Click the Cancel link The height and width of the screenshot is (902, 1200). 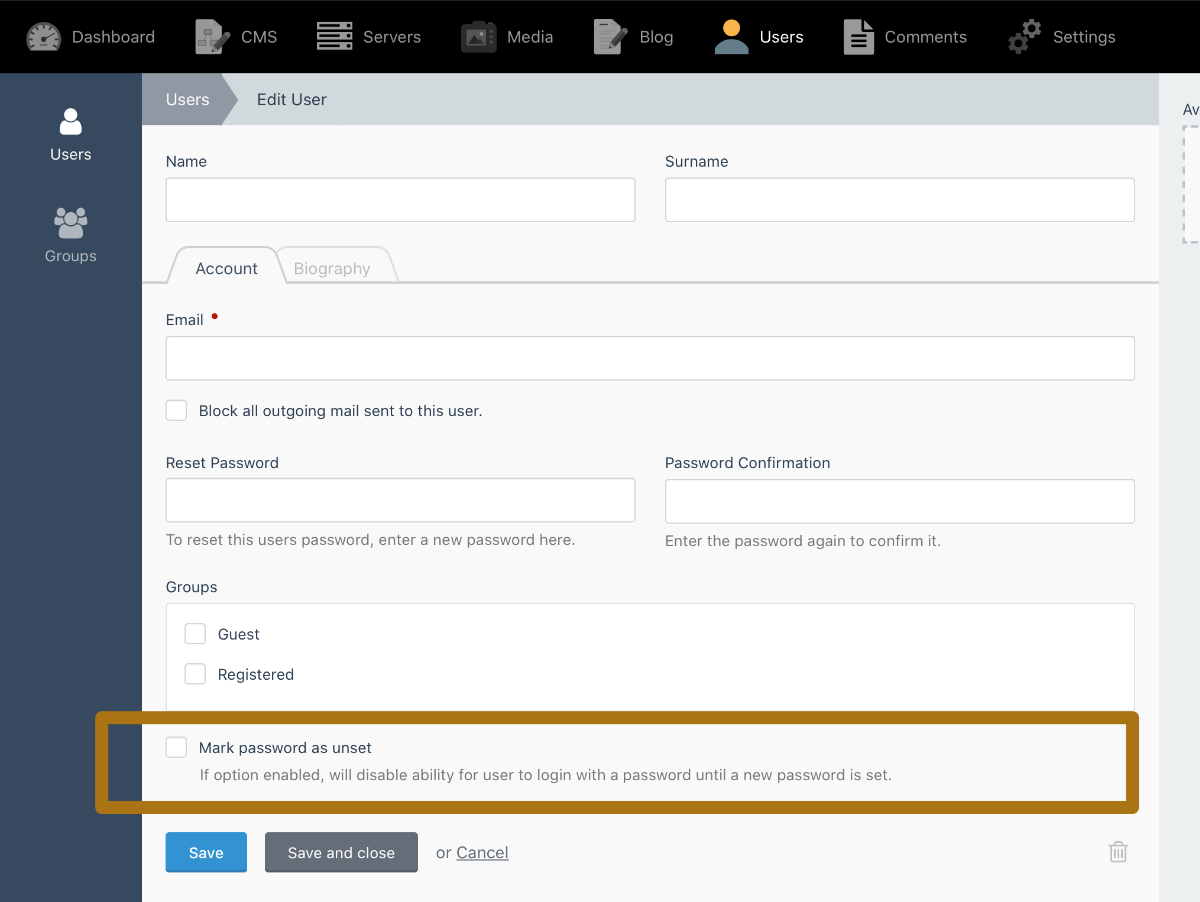[x=482, y=852]
